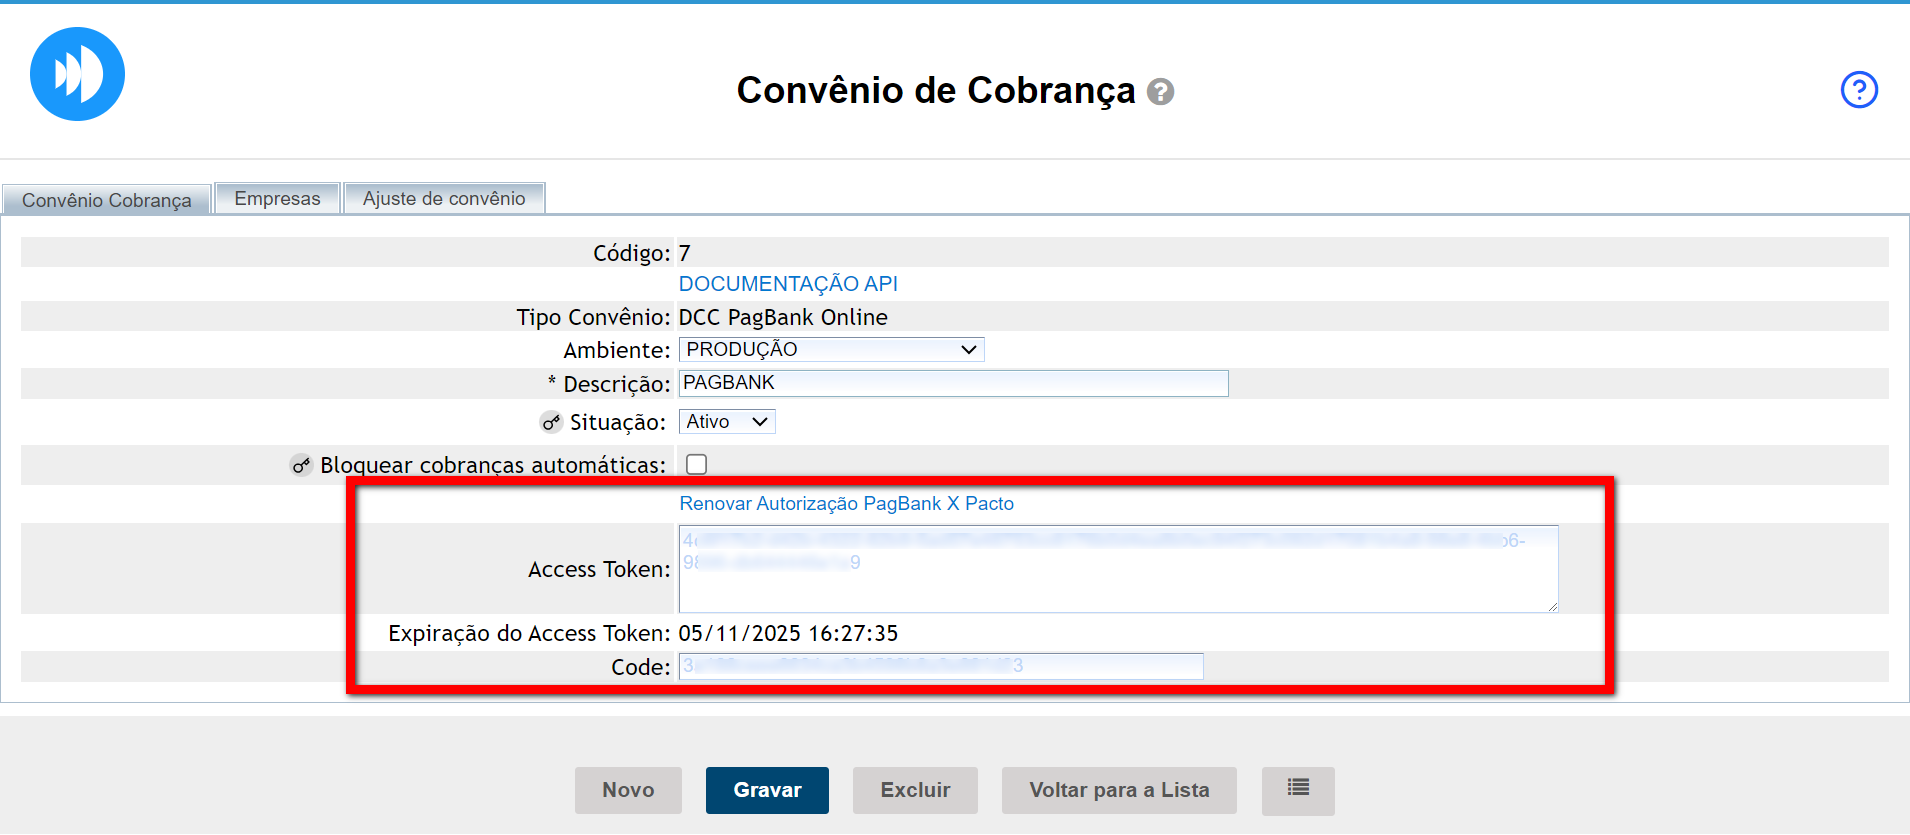Click inside the Access Token text area
This screenshot has height=835, width=1910.
[x=1118, y=569]
